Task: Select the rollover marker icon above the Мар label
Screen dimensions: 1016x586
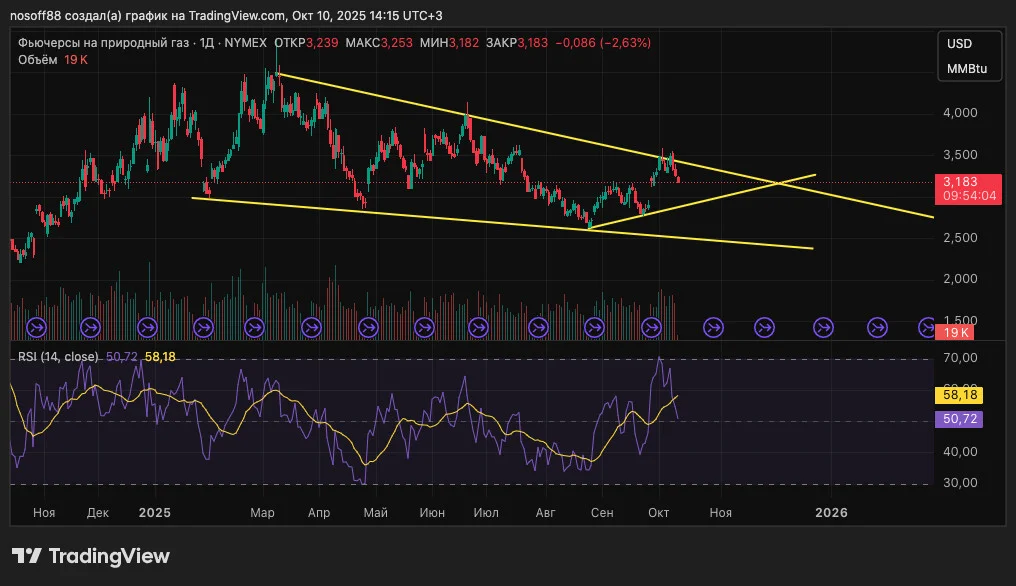Action: pos(255,327)
